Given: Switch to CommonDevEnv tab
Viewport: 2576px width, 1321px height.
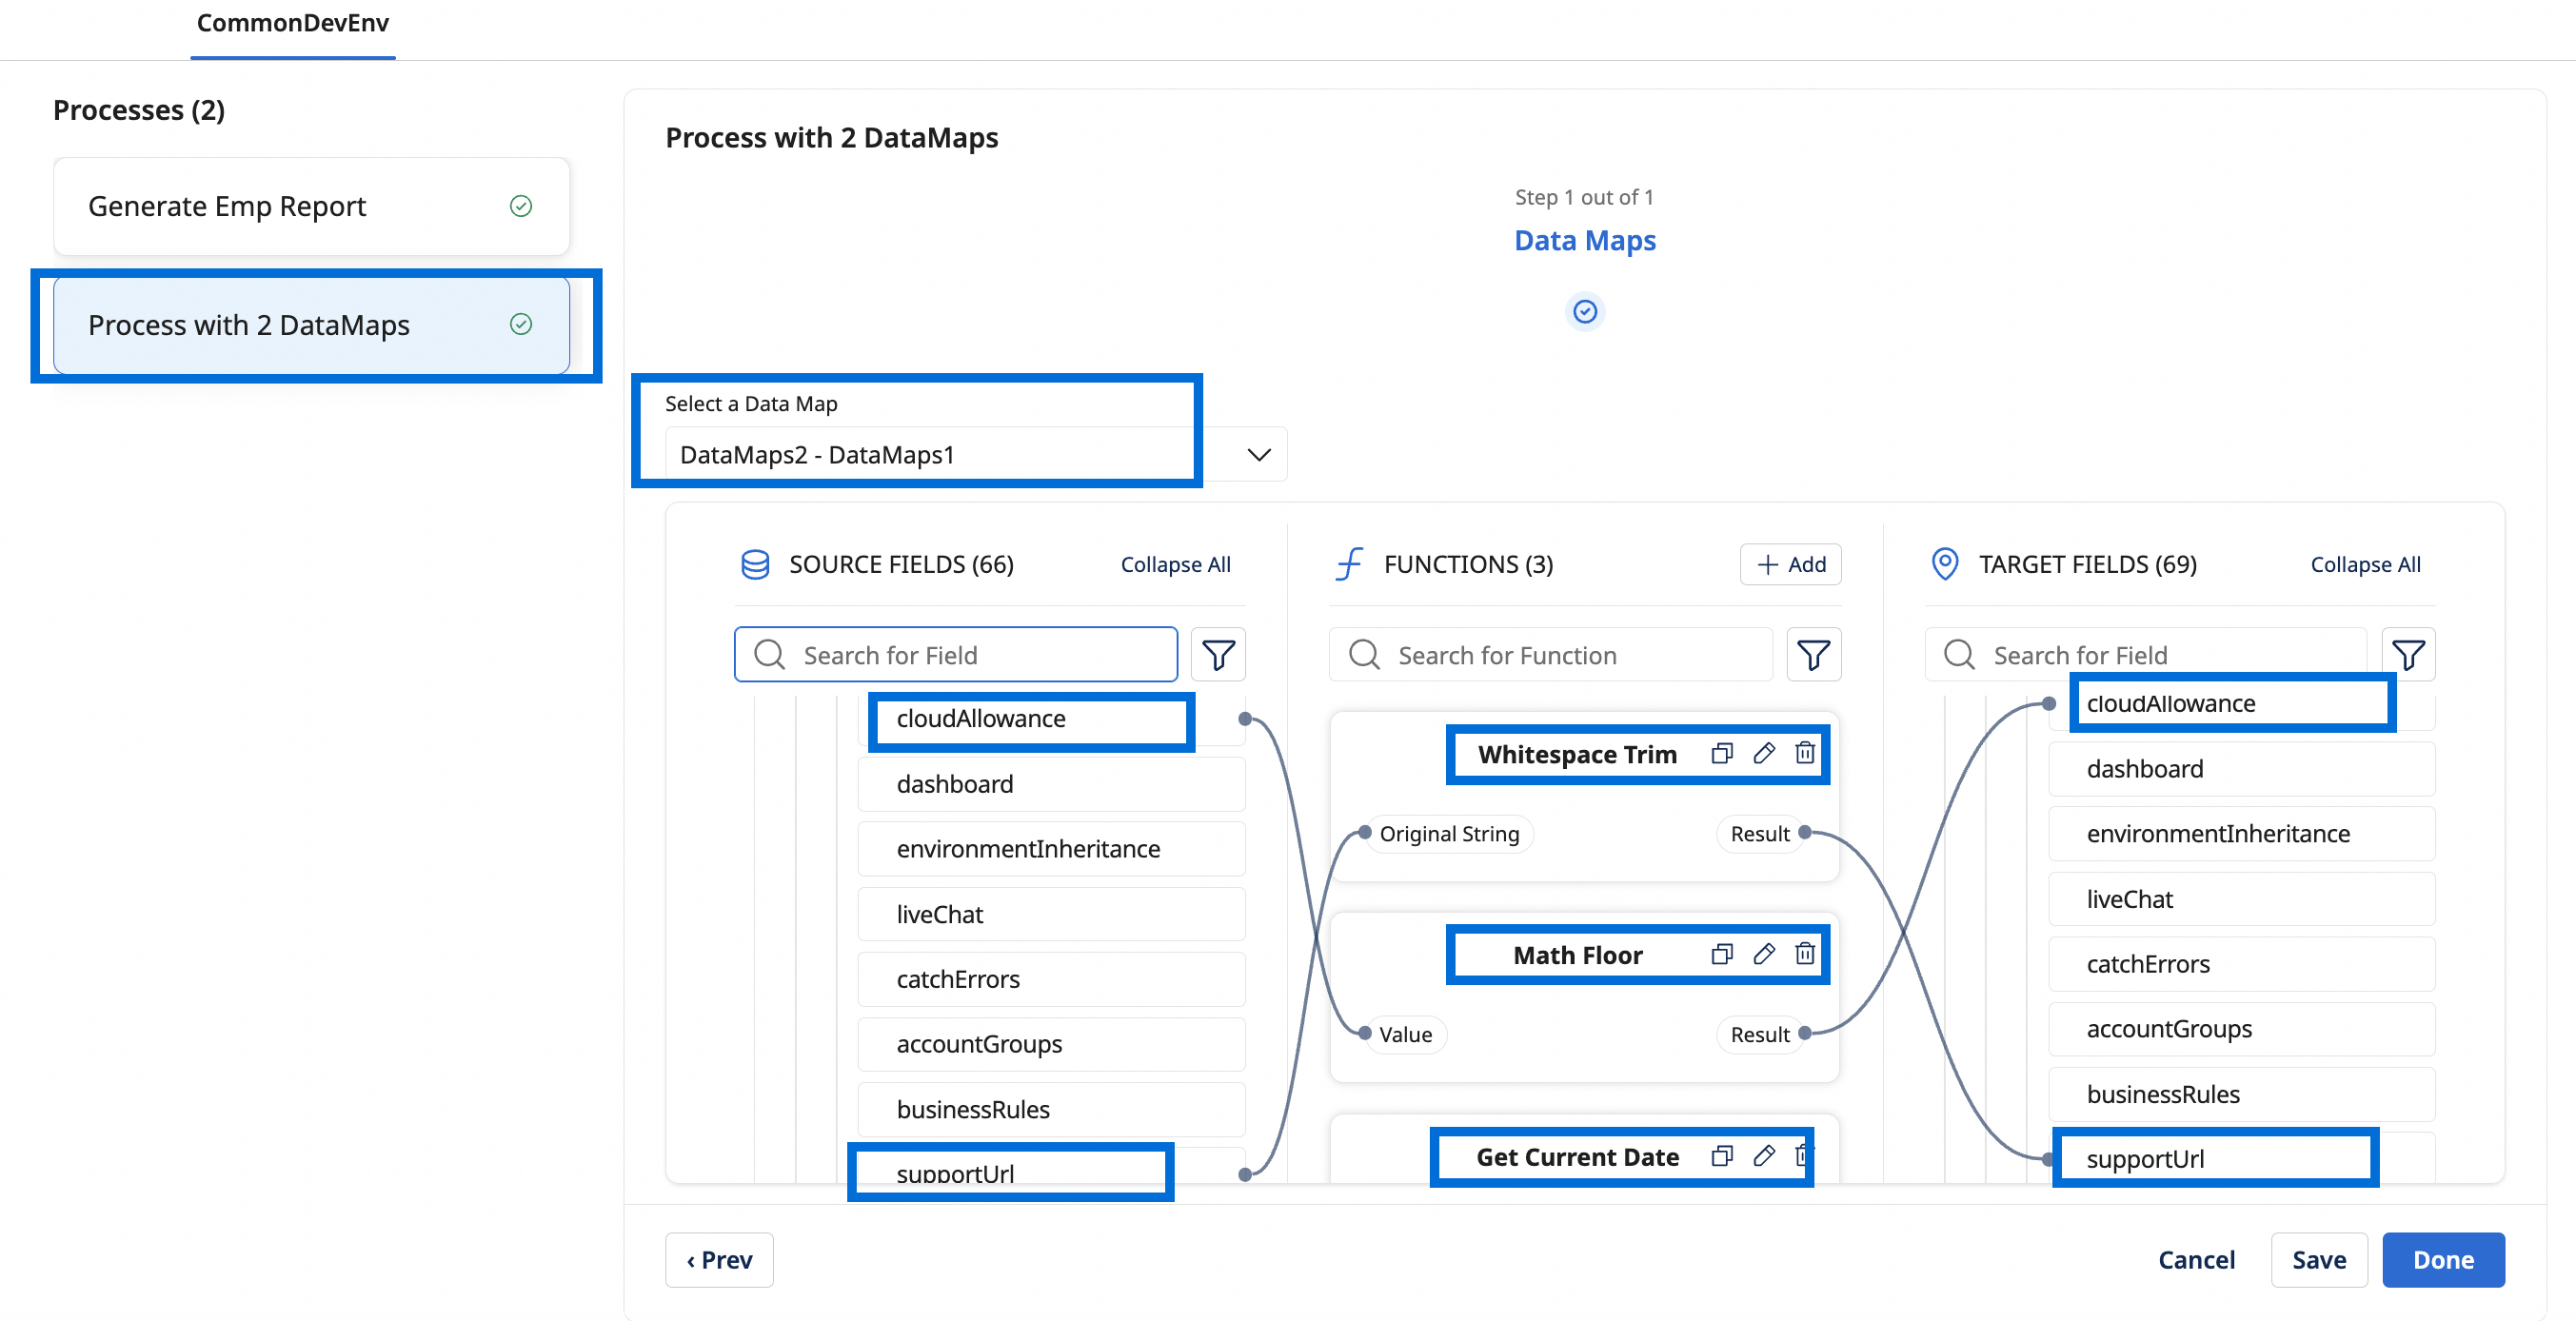Looking at the screenshot, I should (292, 23).
